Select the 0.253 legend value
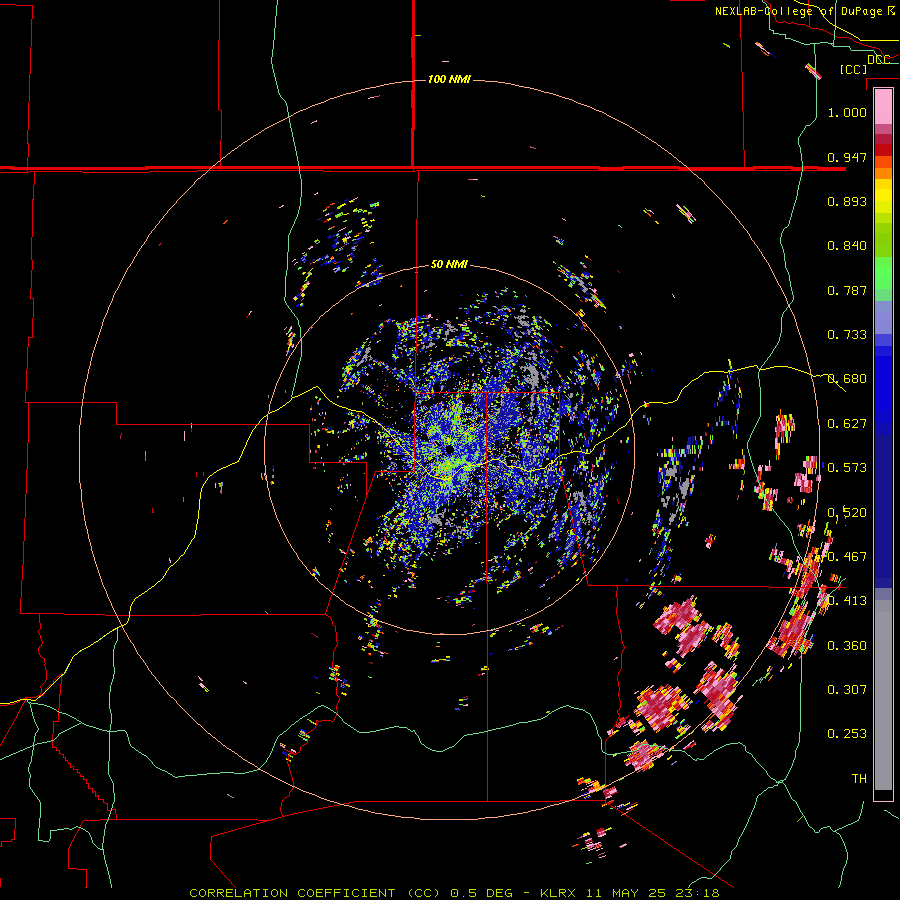The height and width of the screenshot is (900, 900). [x=847, y=734]
